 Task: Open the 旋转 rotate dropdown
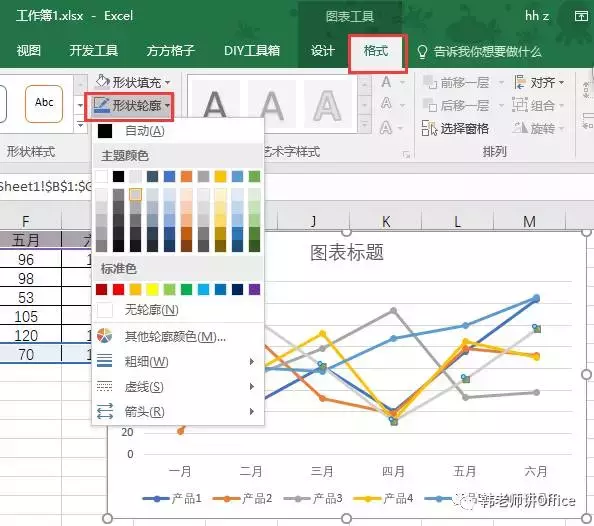click(x=539, y=128)
